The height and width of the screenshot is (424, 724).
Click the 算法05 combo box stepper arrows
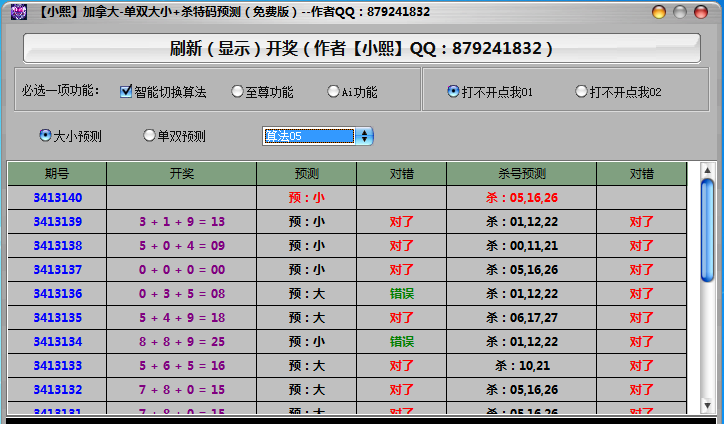pyautogui.click(x=364, y=136)
